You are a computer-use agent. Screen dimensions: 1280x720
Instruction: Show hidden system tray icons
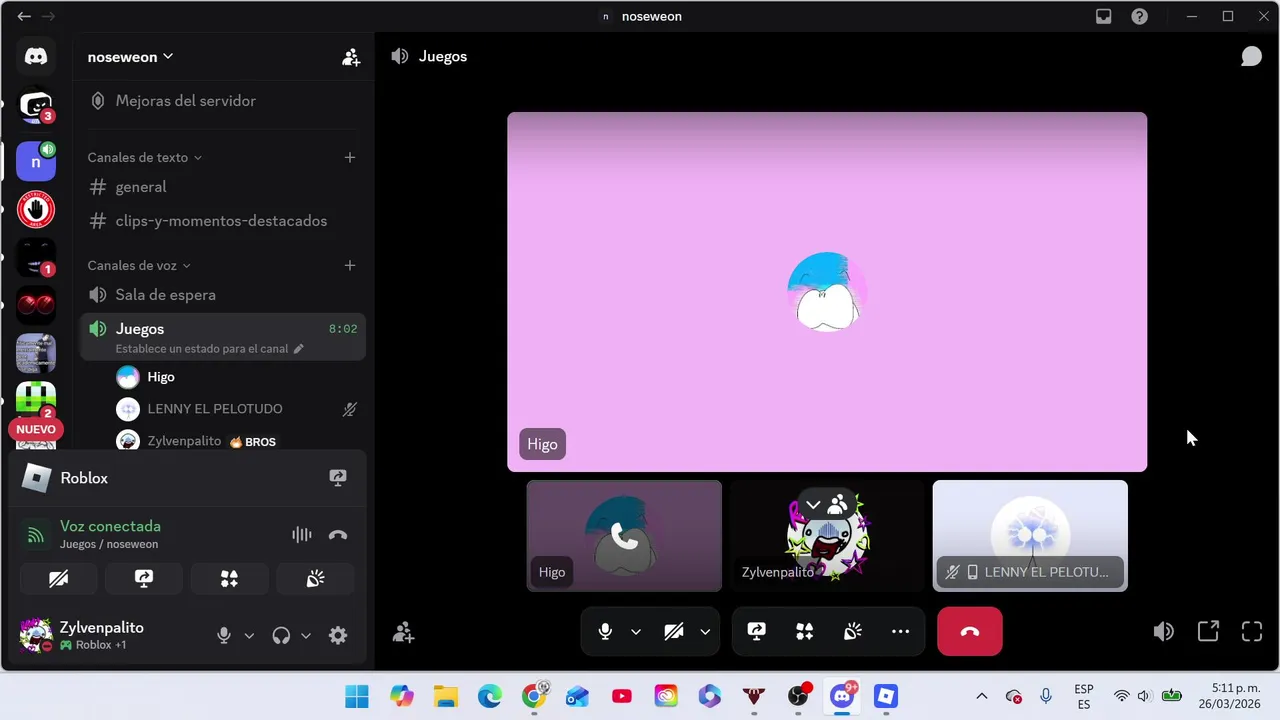tap(981, 696)
